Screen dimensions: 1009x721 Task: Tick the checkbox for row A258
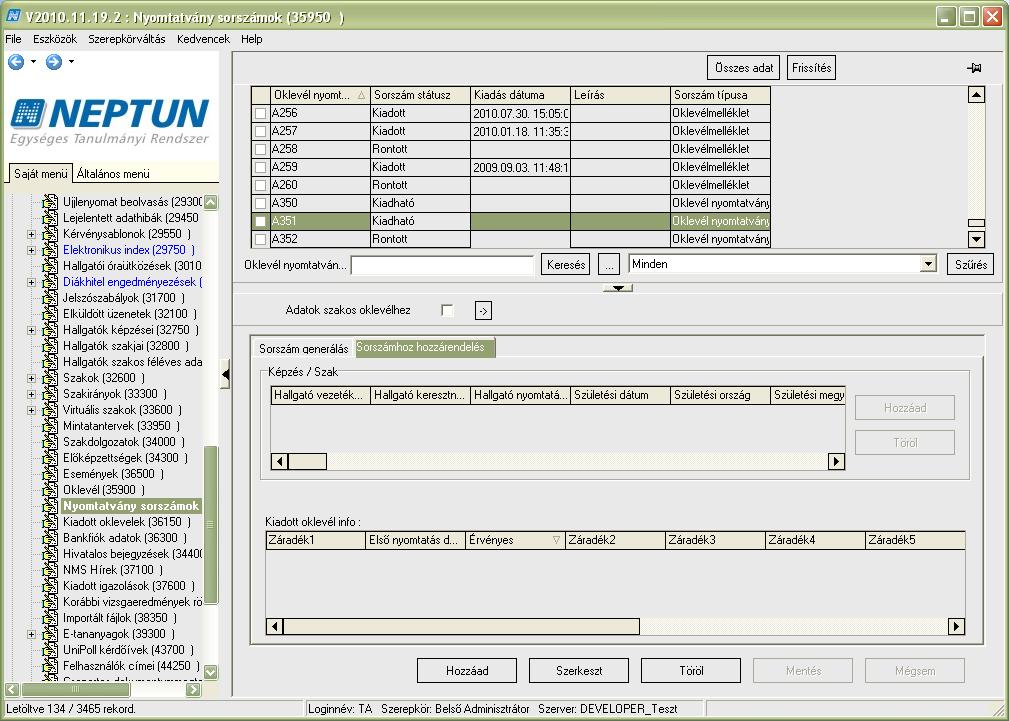tap(260, 149)
